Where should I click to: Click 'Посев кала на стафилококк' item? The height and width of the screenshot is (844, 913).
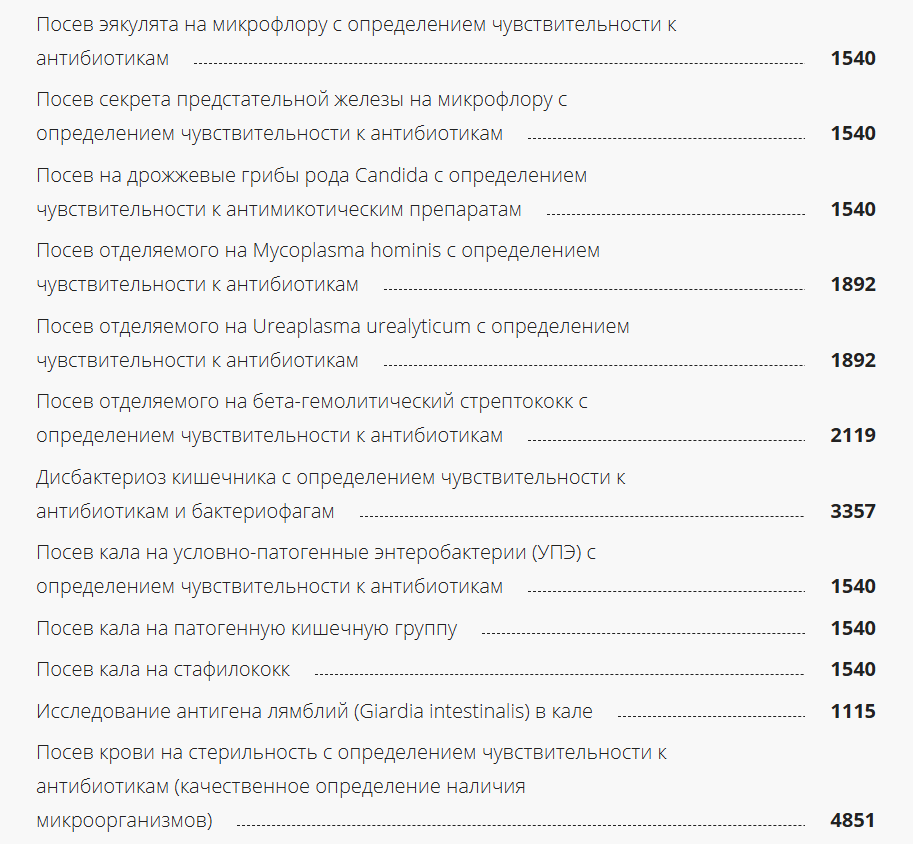(x=163, y=670)
